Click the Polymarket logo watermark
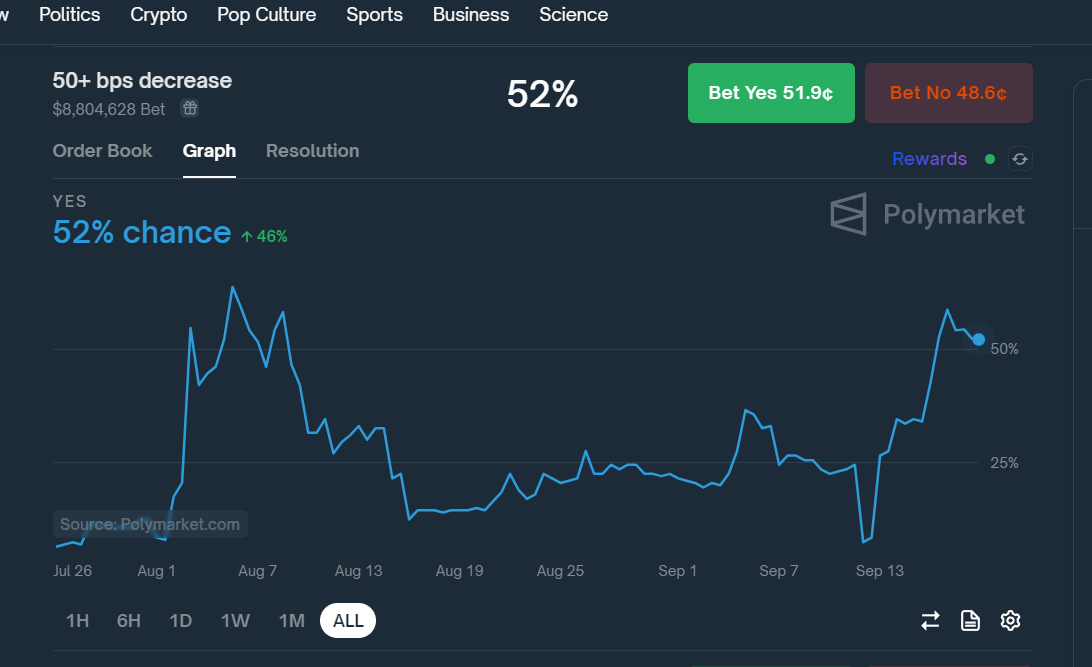This screenshot has height=667, width=1092. 927,214
